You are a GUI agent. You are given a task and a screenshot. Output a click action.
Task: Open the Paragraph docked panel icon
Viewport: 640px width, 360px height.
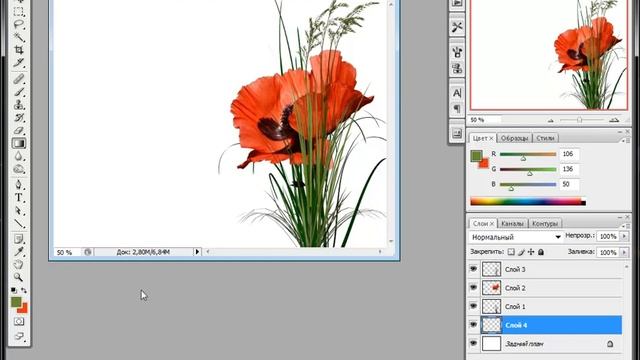457,109
